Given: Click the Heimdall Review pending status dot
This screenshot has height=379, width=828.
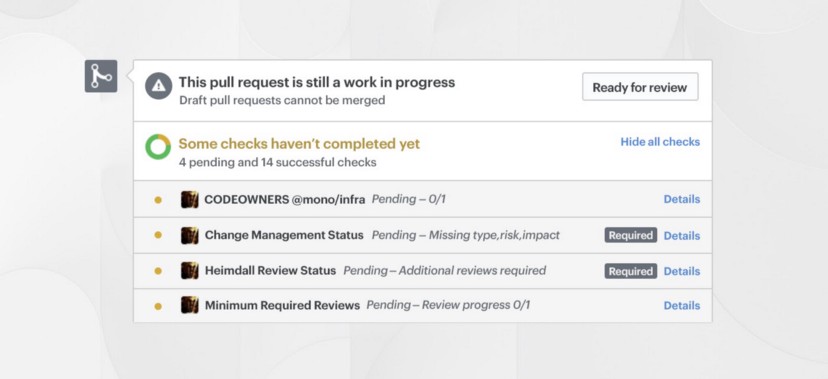Looking at the screenshot, I should [158, 271].
